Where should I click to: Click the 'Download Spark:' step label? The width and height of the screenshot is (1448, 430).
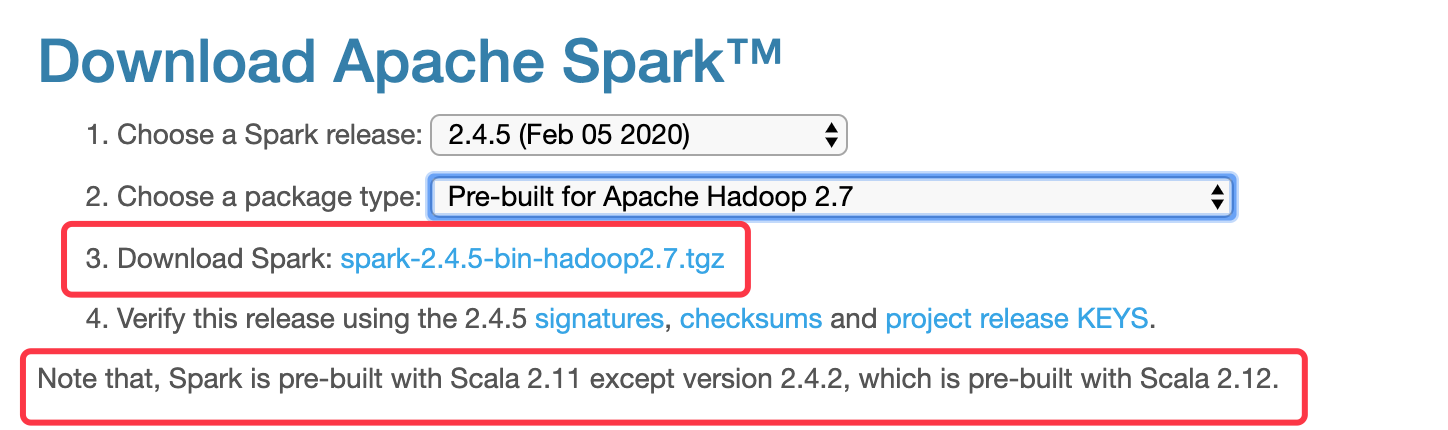tap(224, 259)
